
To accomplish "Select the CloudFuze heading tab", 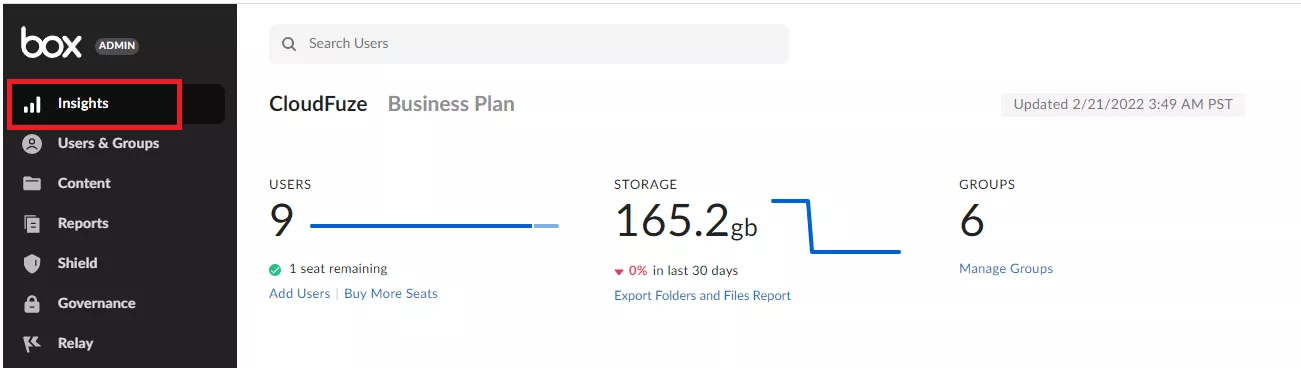I will point(318,104).
